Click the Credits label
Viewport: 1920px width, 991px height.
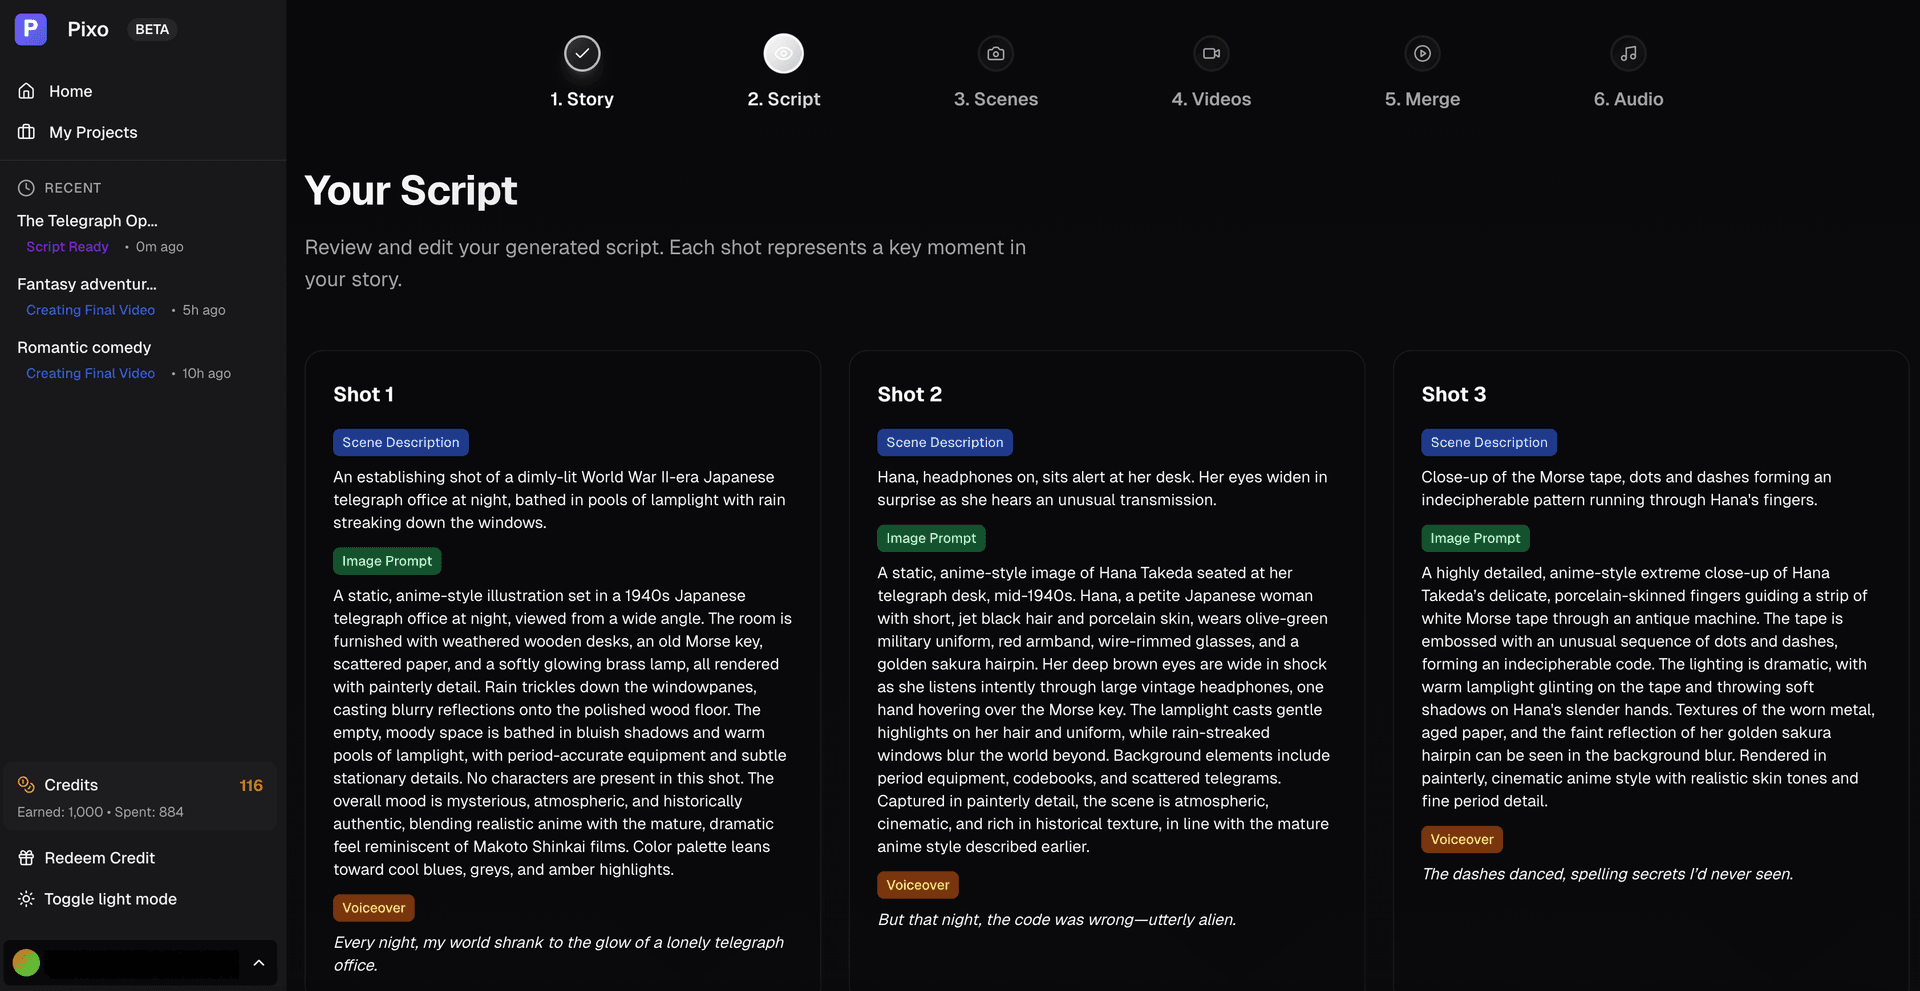(71, 785)
